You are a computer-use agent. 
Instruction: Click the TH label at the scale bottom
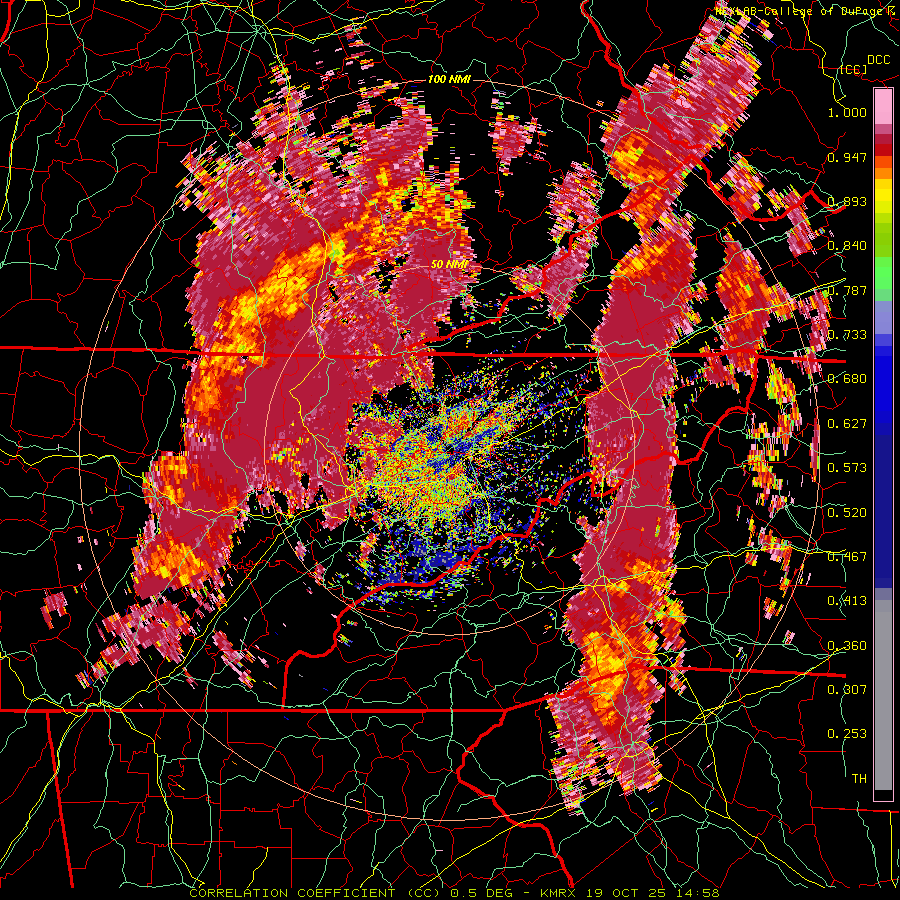(x=859, y=779)
